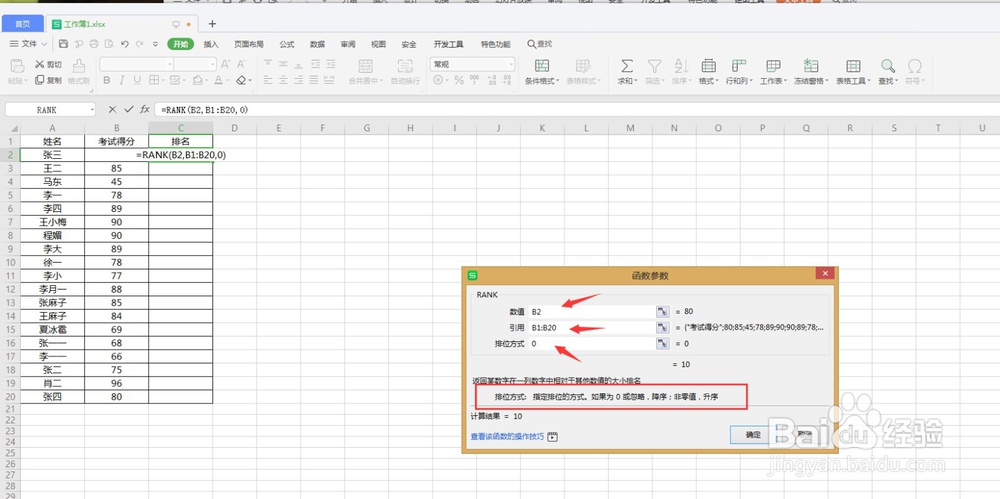1000x499 pixels.
Task: Increase font size with A+ icon
Action: point(226,64)
